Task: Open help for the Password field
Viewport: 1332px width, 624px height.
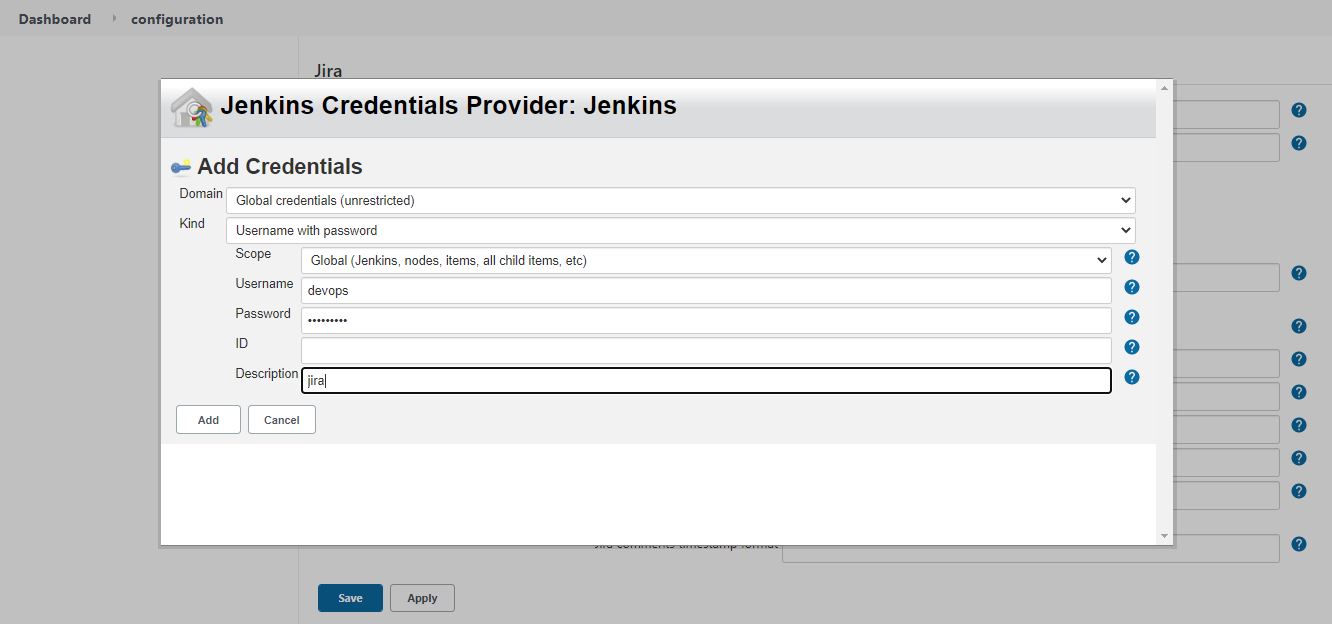Action: click(x=1132, y=317)
